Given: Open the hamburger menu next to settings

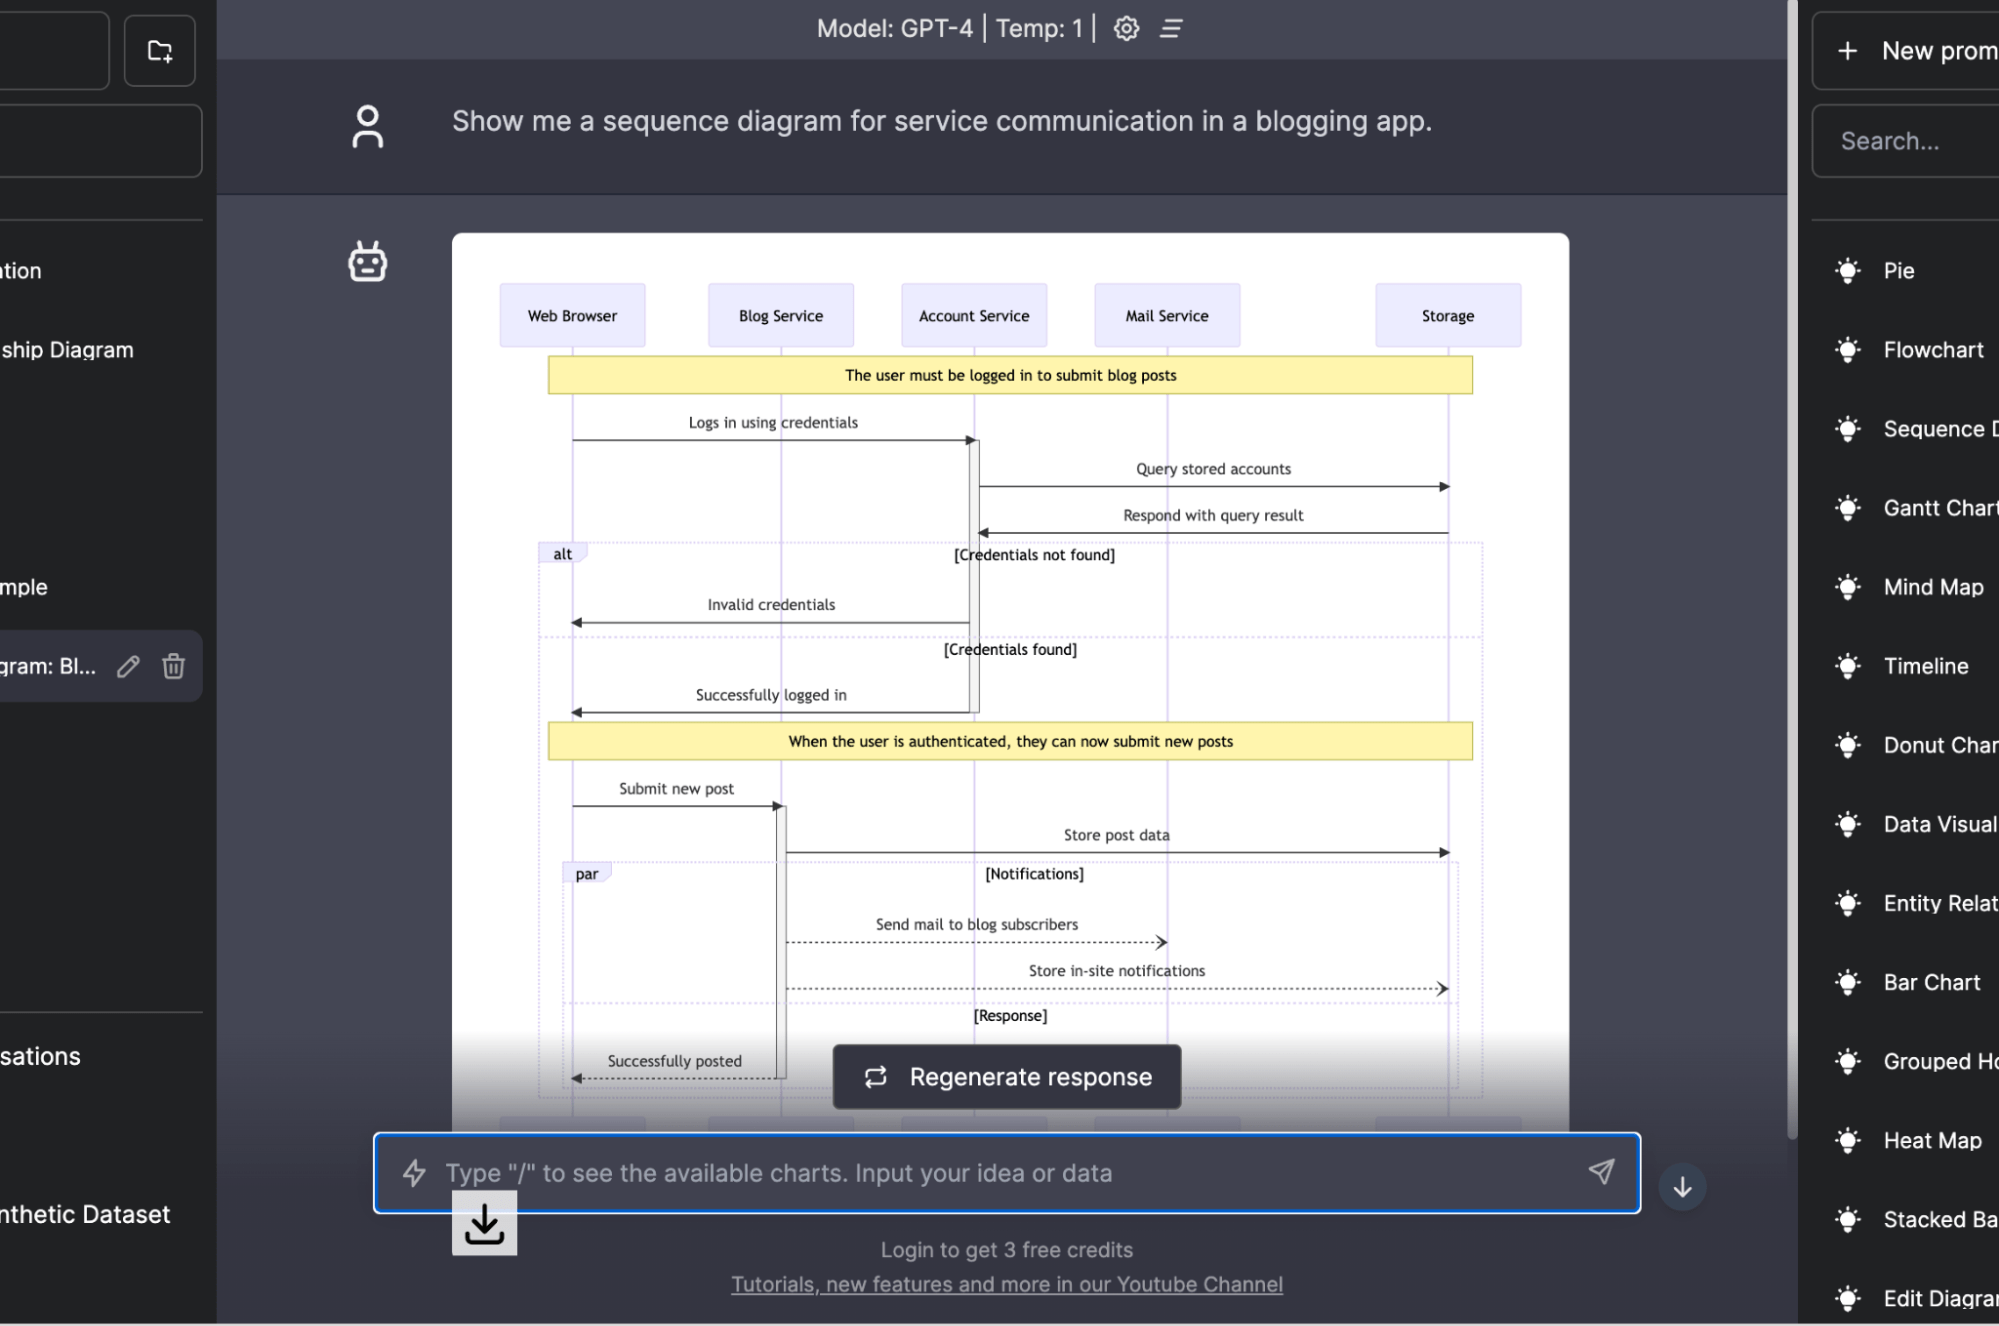Looking at the screenshot, I should click(x=1170, y=28).
